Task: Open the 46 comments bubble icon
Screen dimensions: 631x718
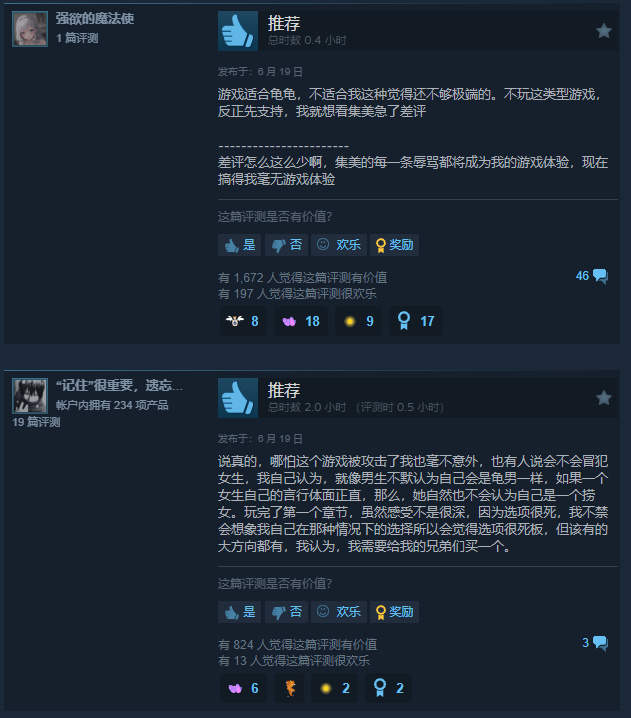Action: point(600,276)
